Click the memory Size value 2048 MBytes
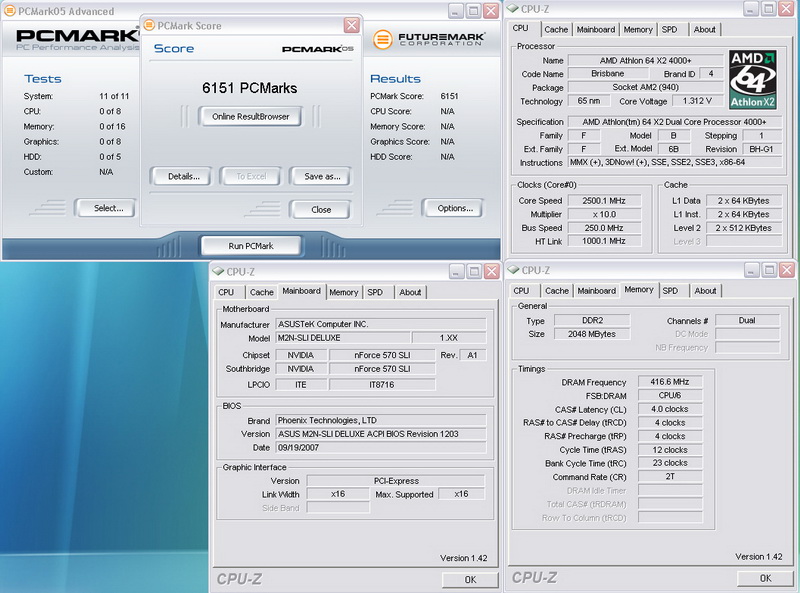This screenshot has width=800, height=593. point(592,334)
